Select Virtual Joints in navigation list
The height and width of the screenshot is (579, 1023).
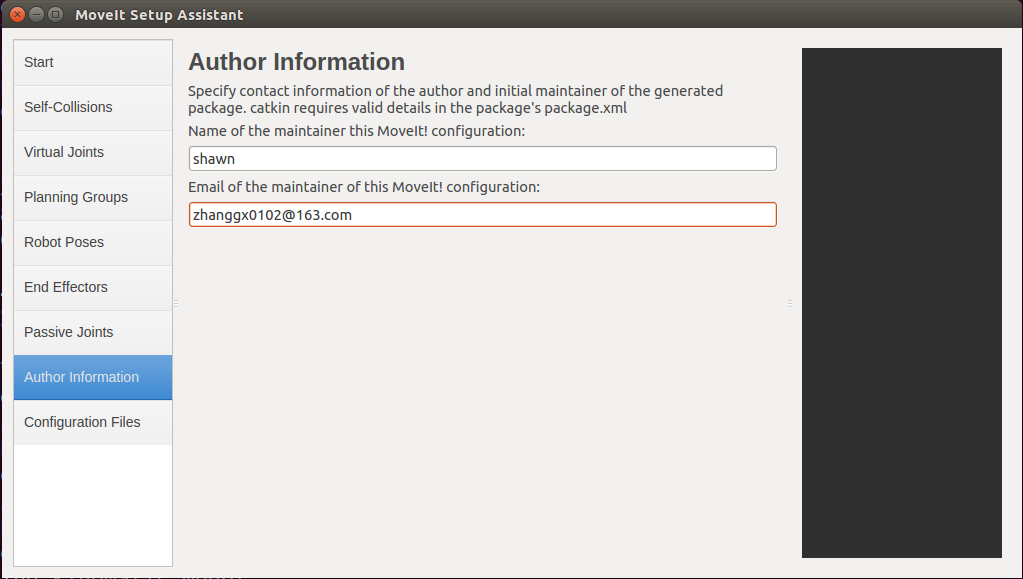click(x=93, y=153)
